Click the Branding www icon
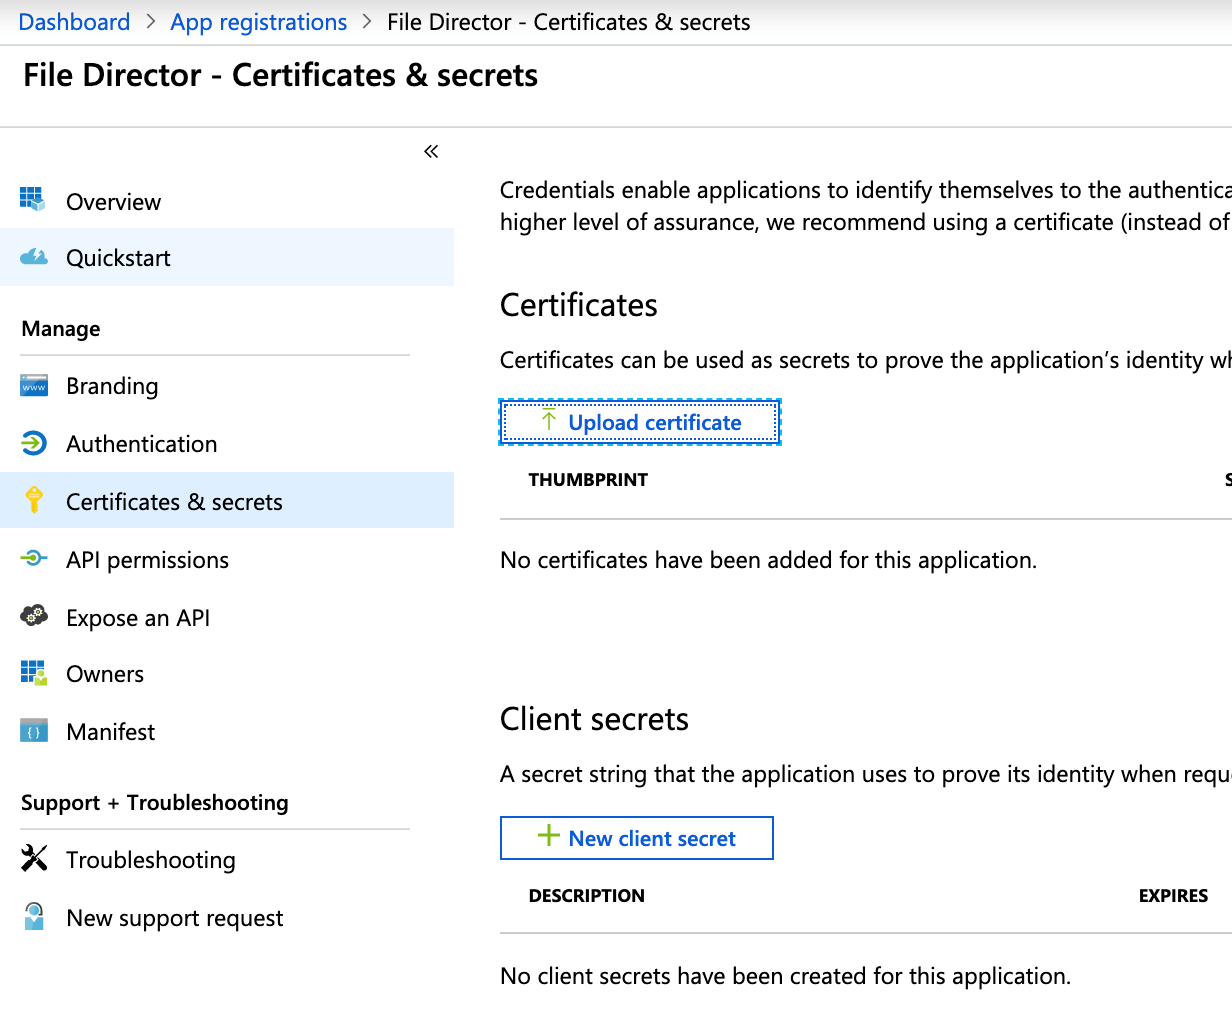The height and width of the screenshot is (1034, 1232). click(34, 386)
